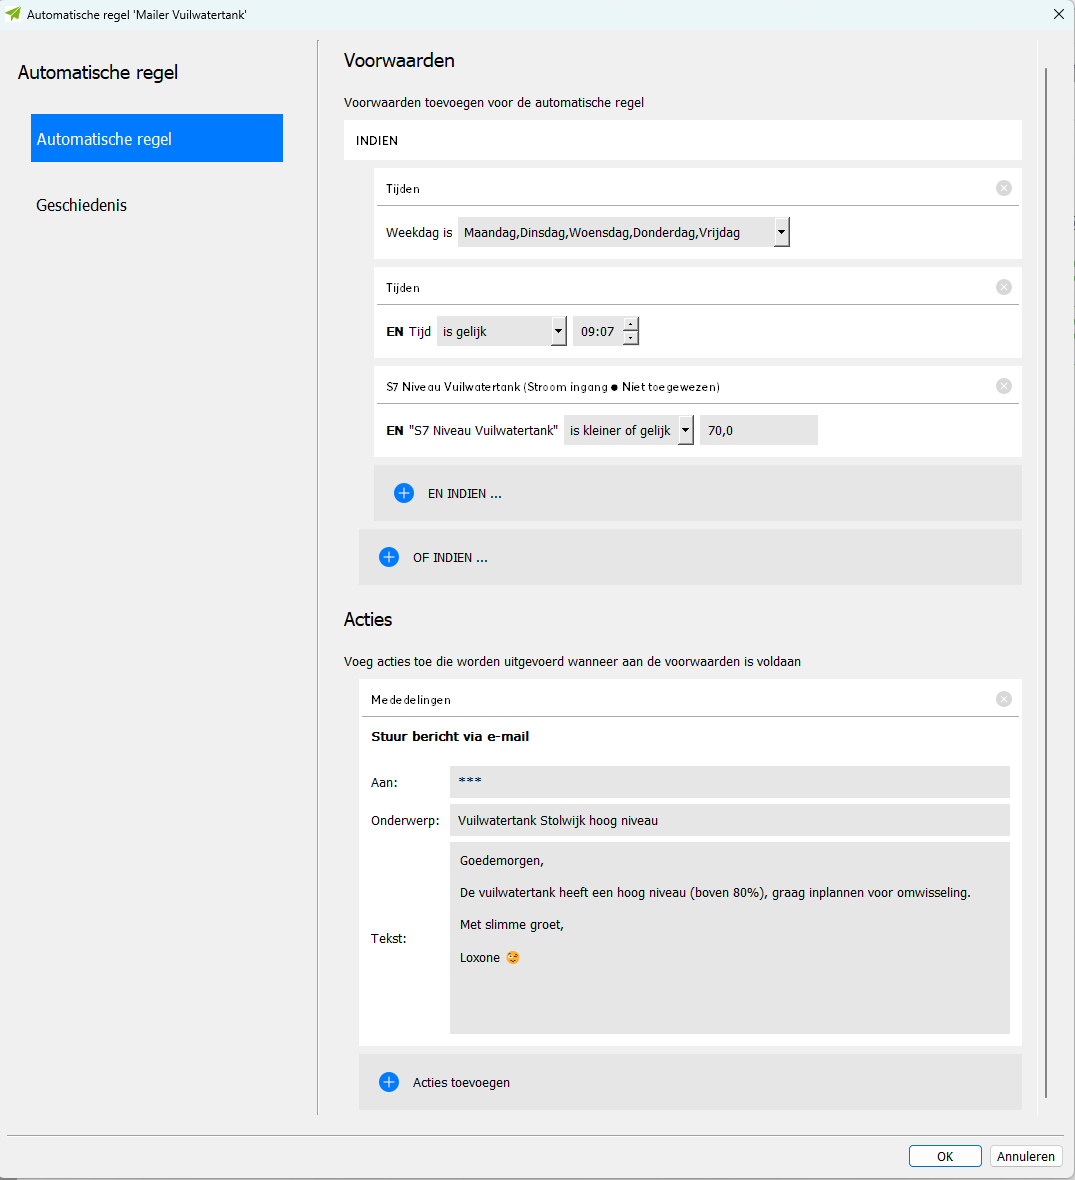Click the threshold value field showing 70,0
This screenshot has width=1075, height=1180.
(758, 431)
